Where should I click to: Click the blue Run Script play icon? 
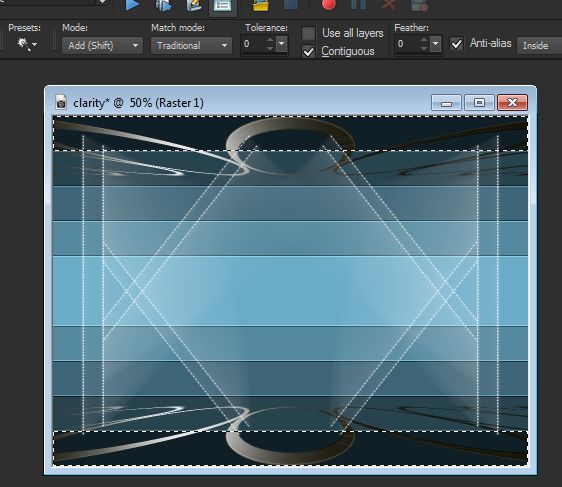point(132,5)
